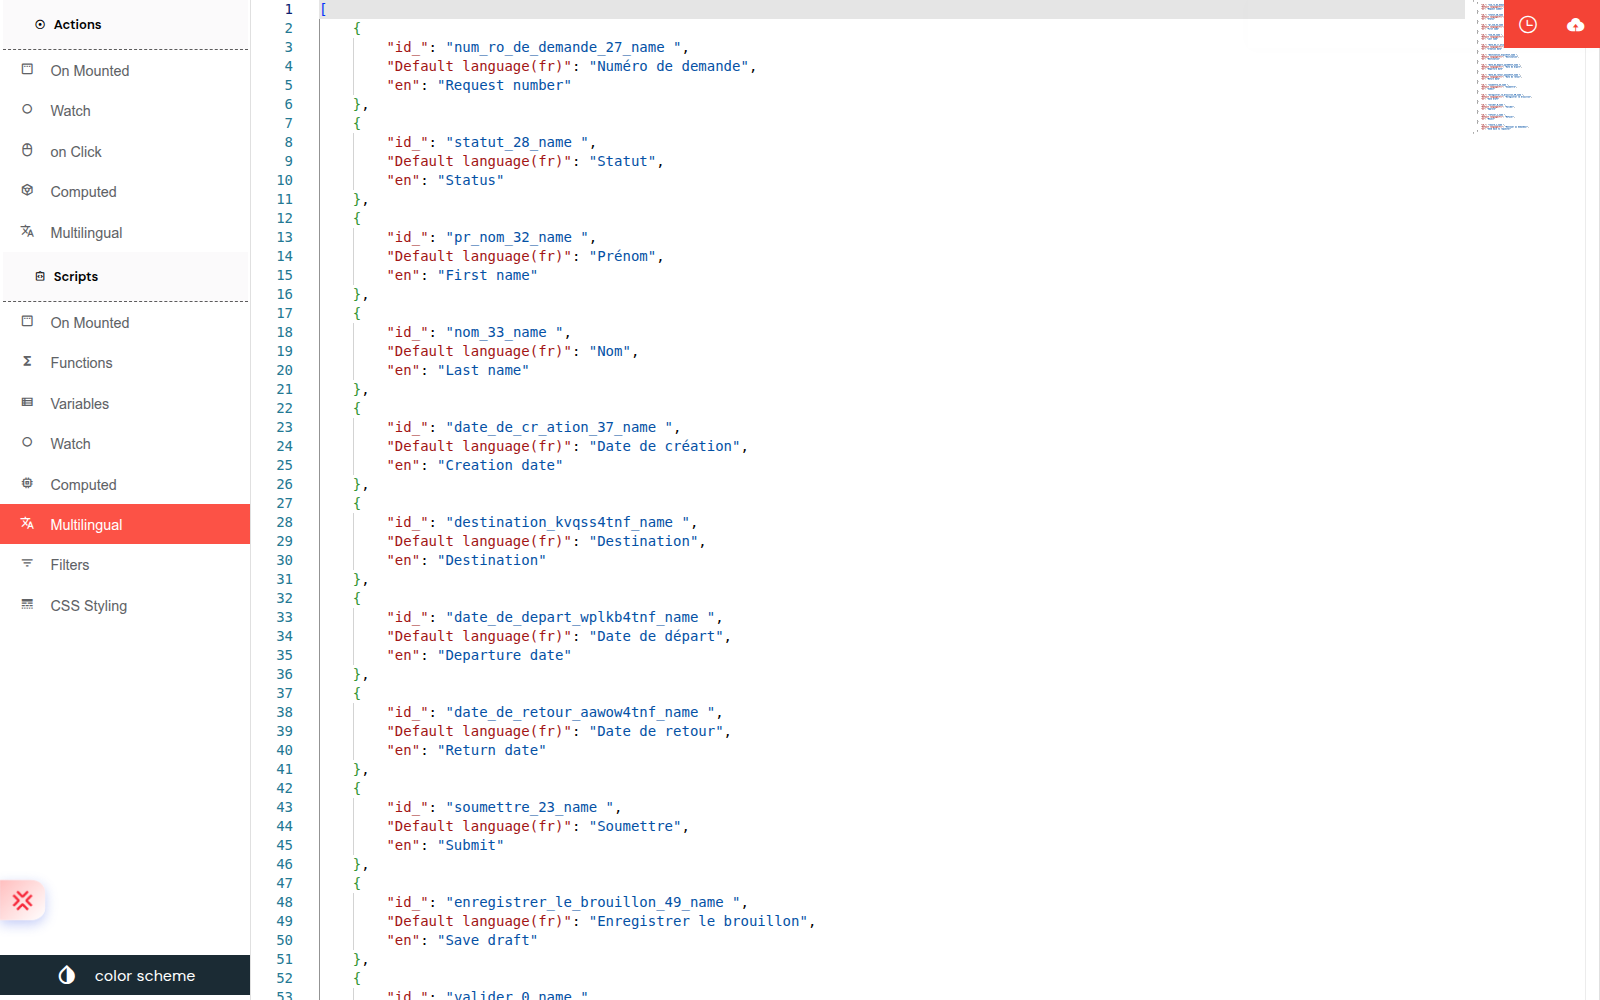Image resolution: width=1600 pixels, height=1000 pixels.
Task: Select highlighted Multilingual script item
Action: pyautogui.click(x=125, y=524)
